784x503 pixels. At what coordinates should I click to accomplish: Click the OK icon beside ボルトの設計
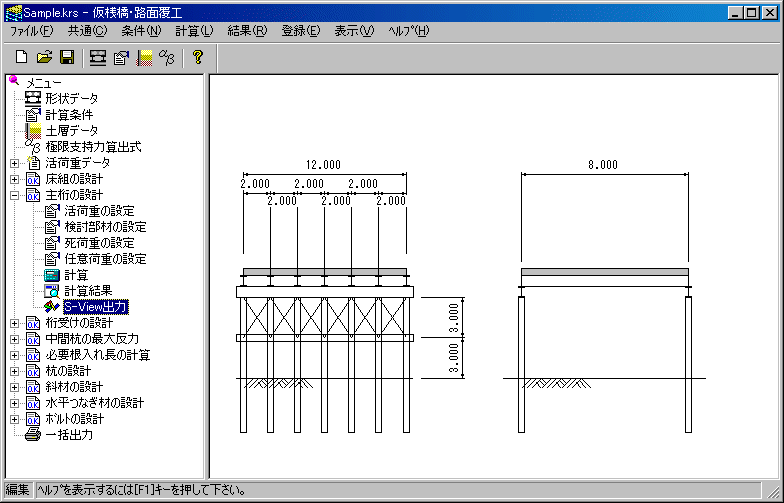click(33, 418)
